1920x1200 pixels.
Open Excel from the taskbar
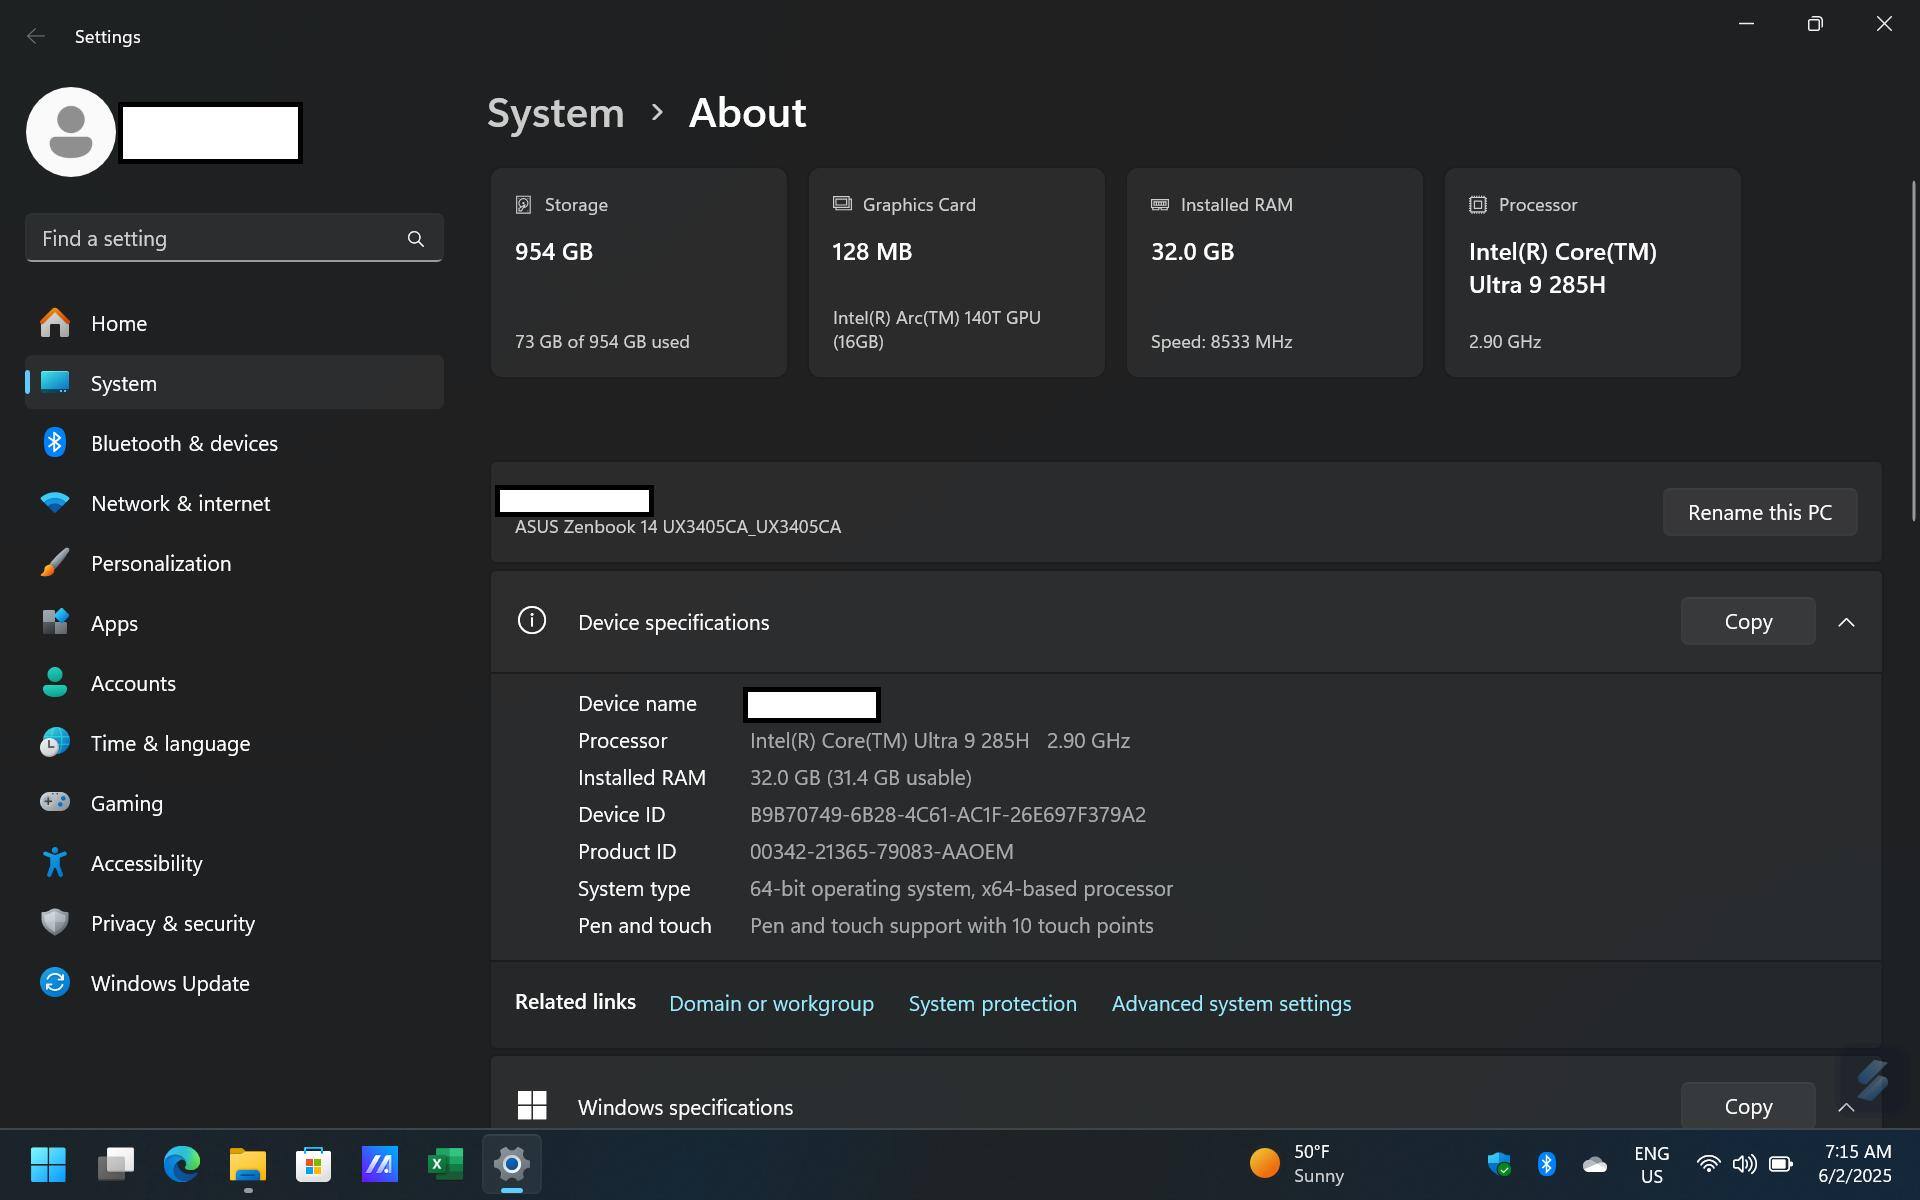coord(445,1164)
